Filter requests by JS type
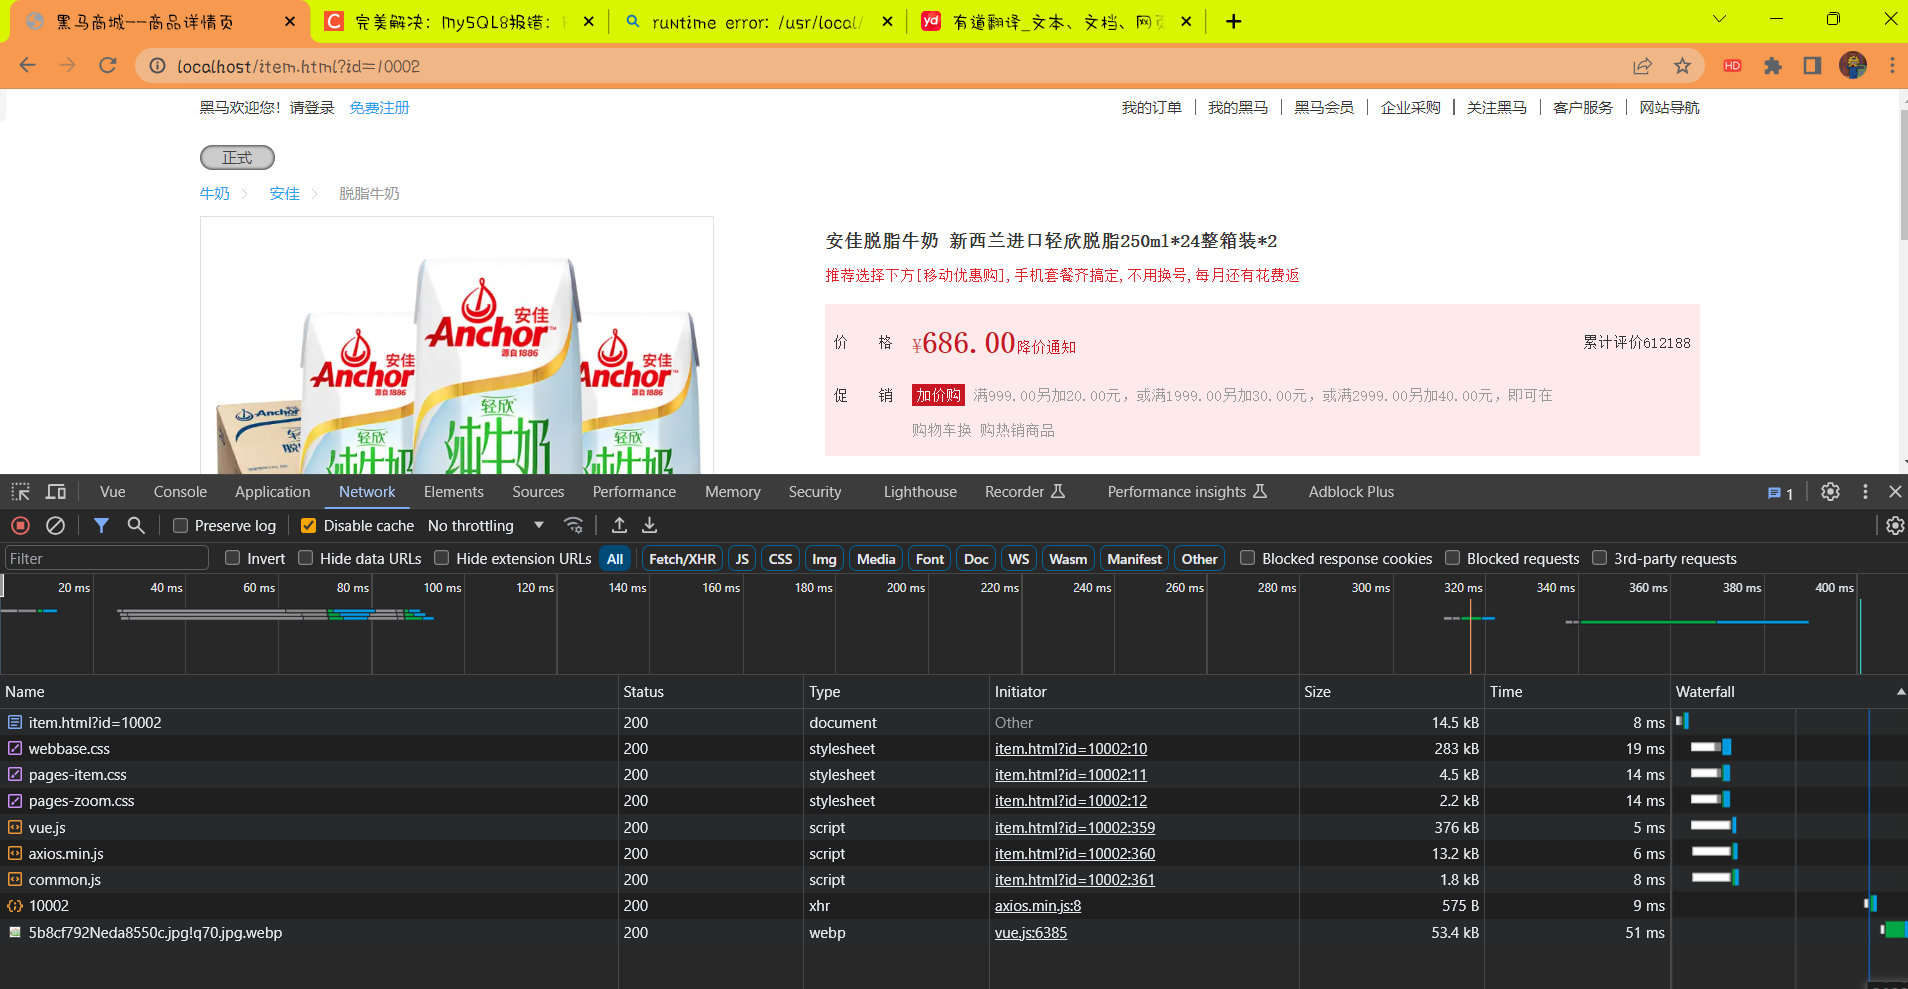The image size is (1908, 989). pos(742,559)
